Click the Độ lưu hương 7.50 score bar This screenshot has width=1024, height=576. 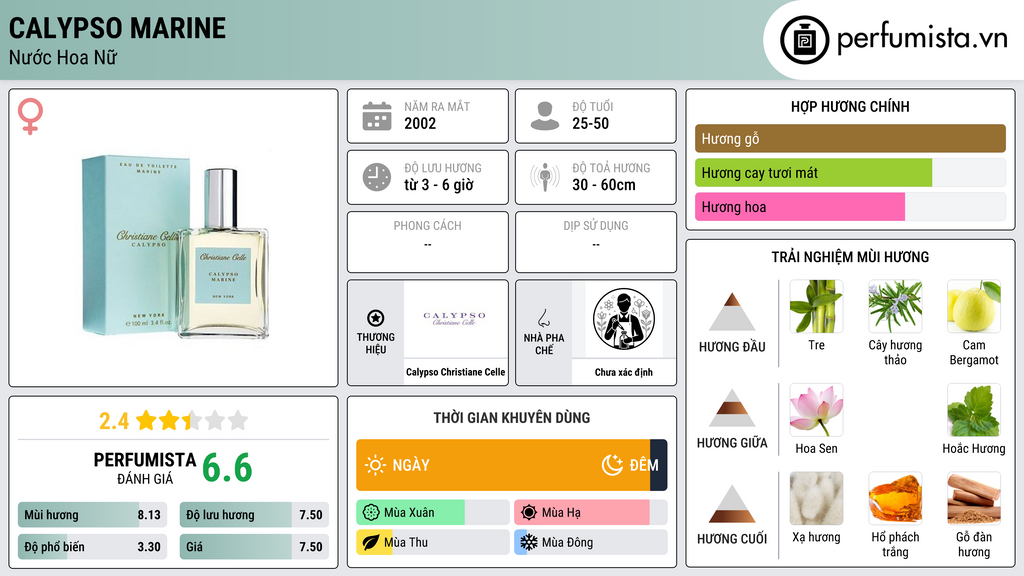click(x=254, y=515)
